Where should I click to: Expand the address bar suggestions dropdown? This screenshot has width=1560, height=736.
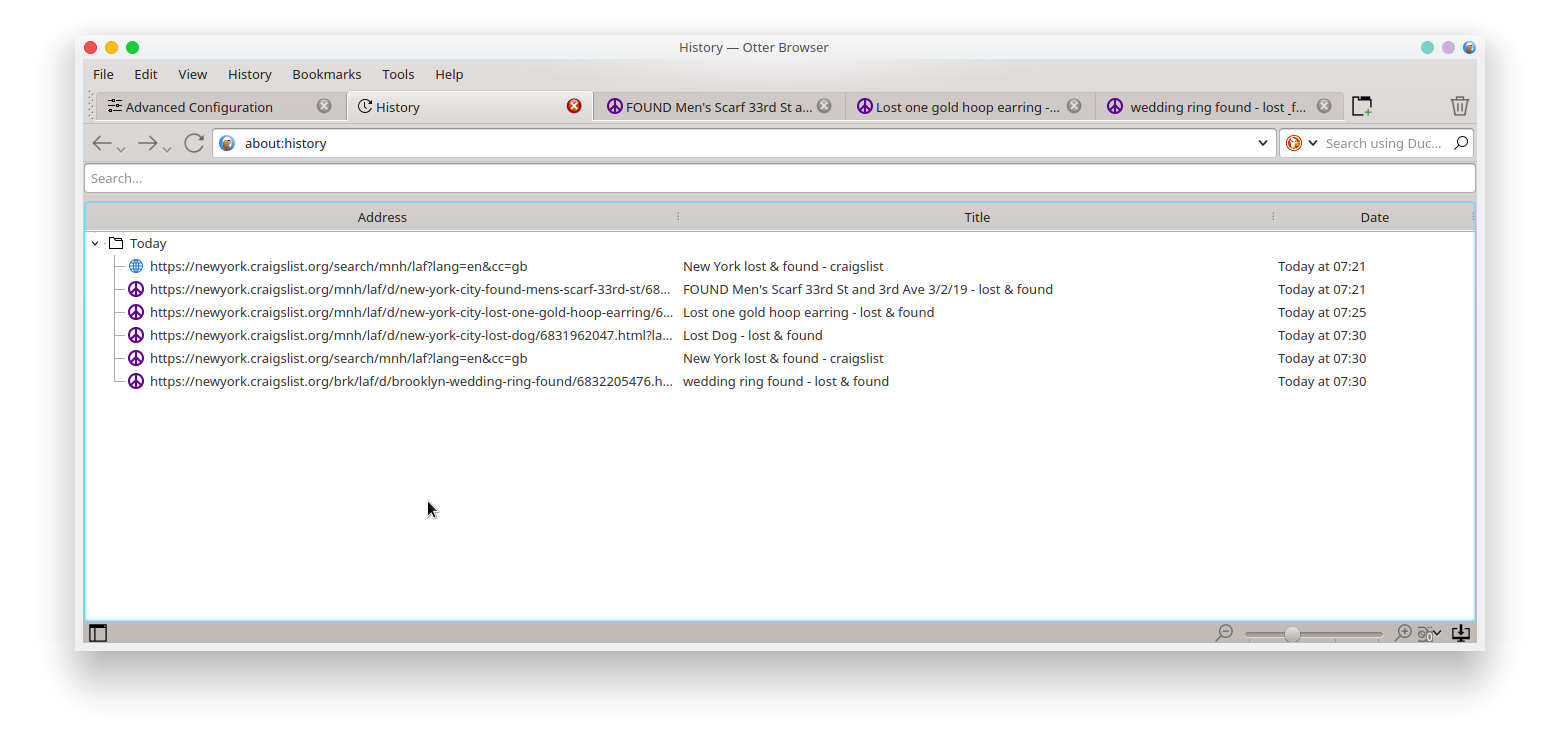[1262, 143]
